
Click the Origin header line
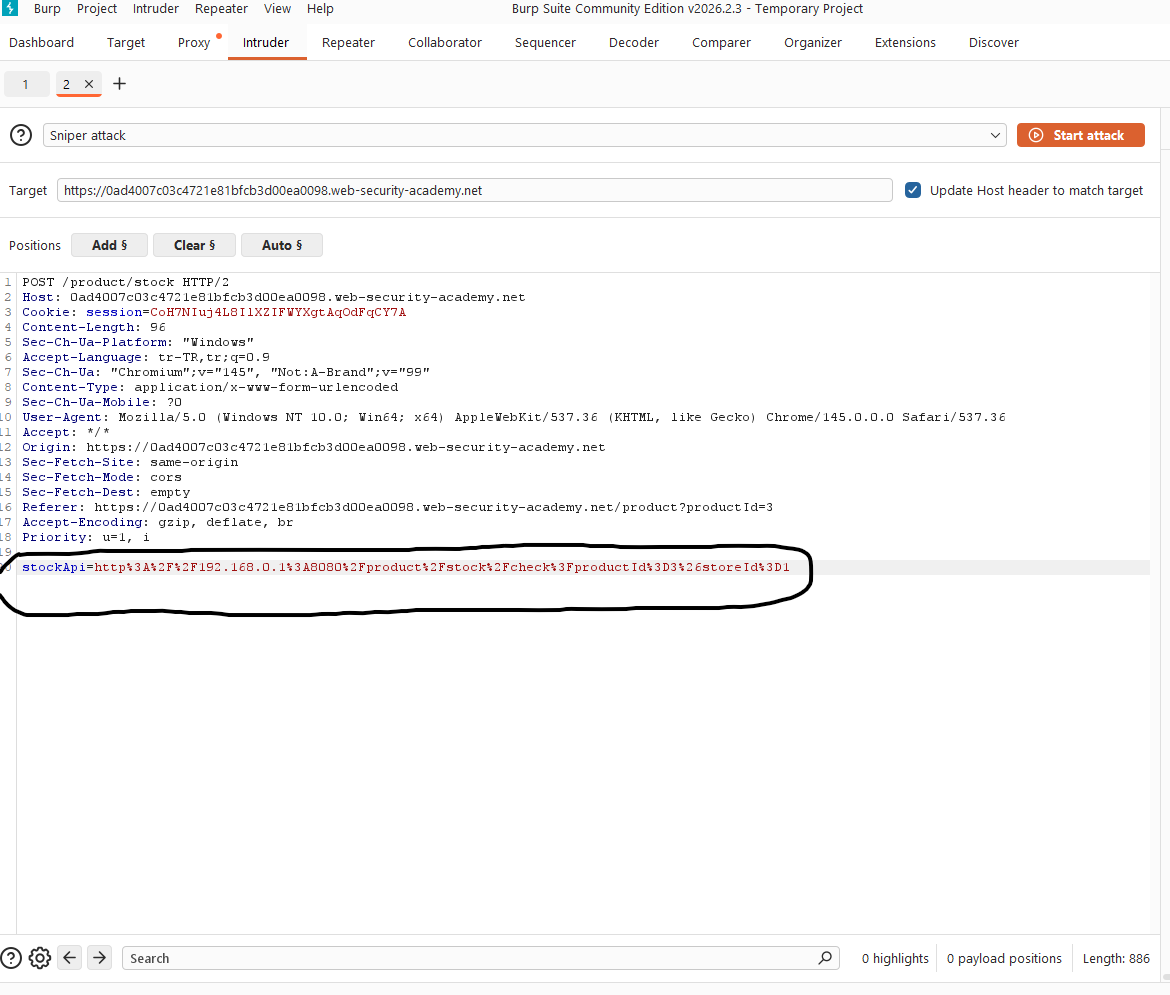point(313,447)
